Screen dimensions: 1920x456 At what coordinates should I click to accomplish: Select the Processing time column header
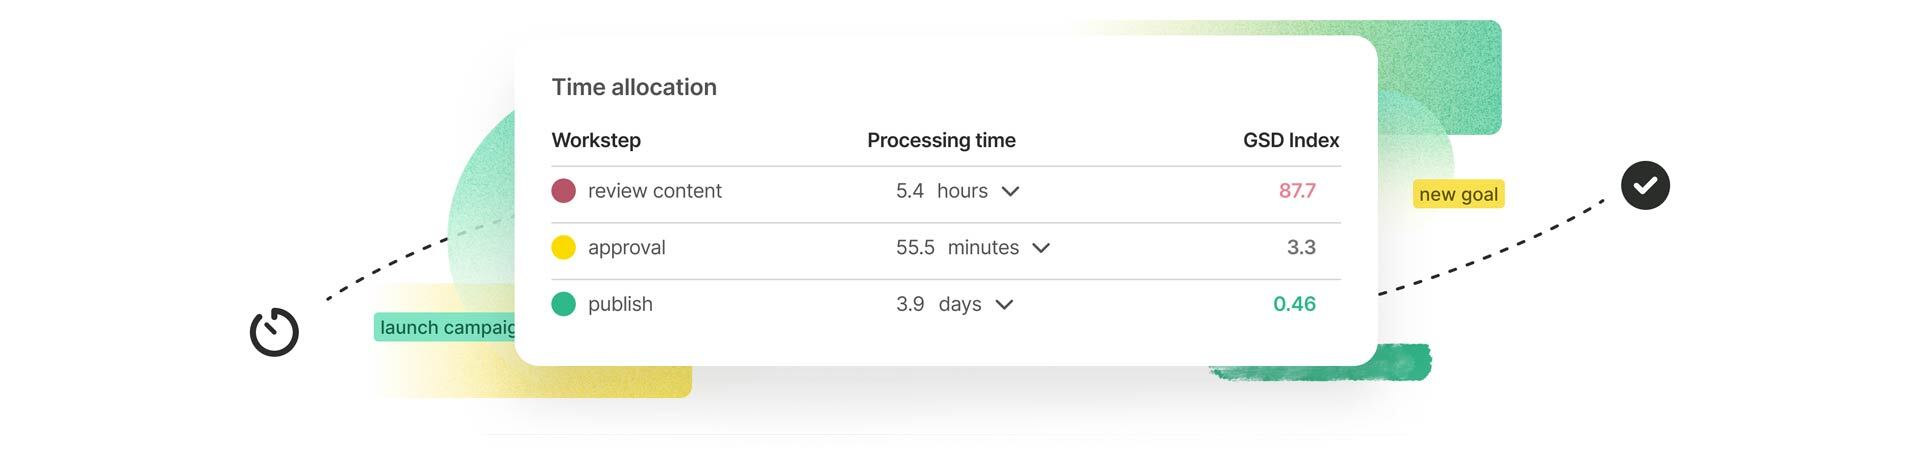click(x=941, y=140)
